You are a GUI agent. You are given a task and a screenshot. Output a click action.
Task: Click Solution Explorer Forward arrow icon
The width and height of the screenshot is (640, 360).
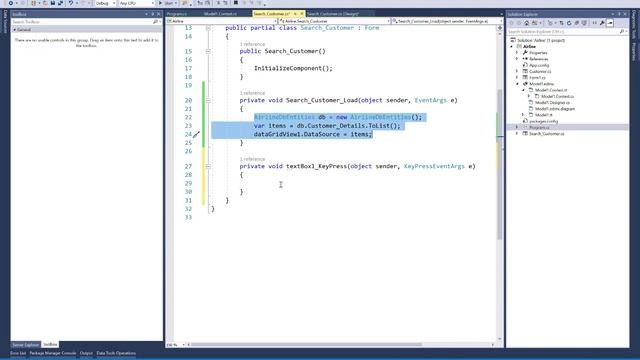519,23
